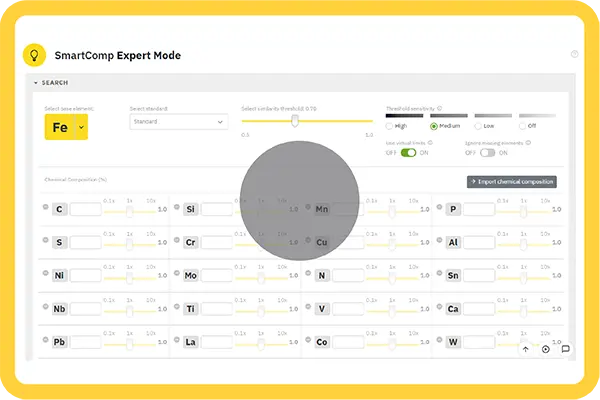
Task: Click the info icon next to Threshold sensitivity
Action: (439, 107)
